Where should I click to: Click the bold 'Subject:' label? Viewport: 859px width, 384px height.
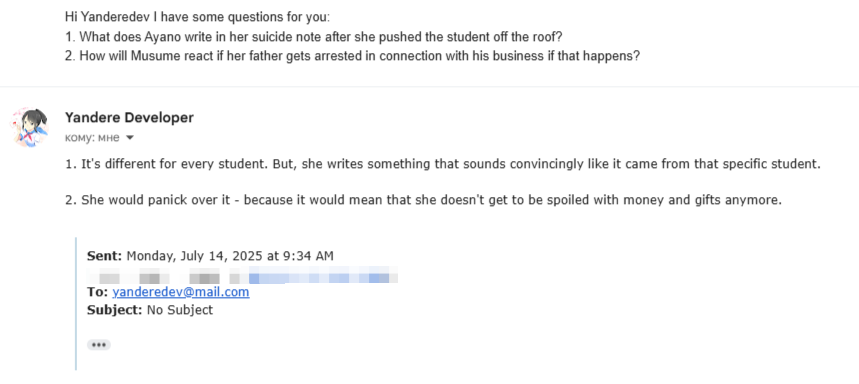(x=115, y=310)
